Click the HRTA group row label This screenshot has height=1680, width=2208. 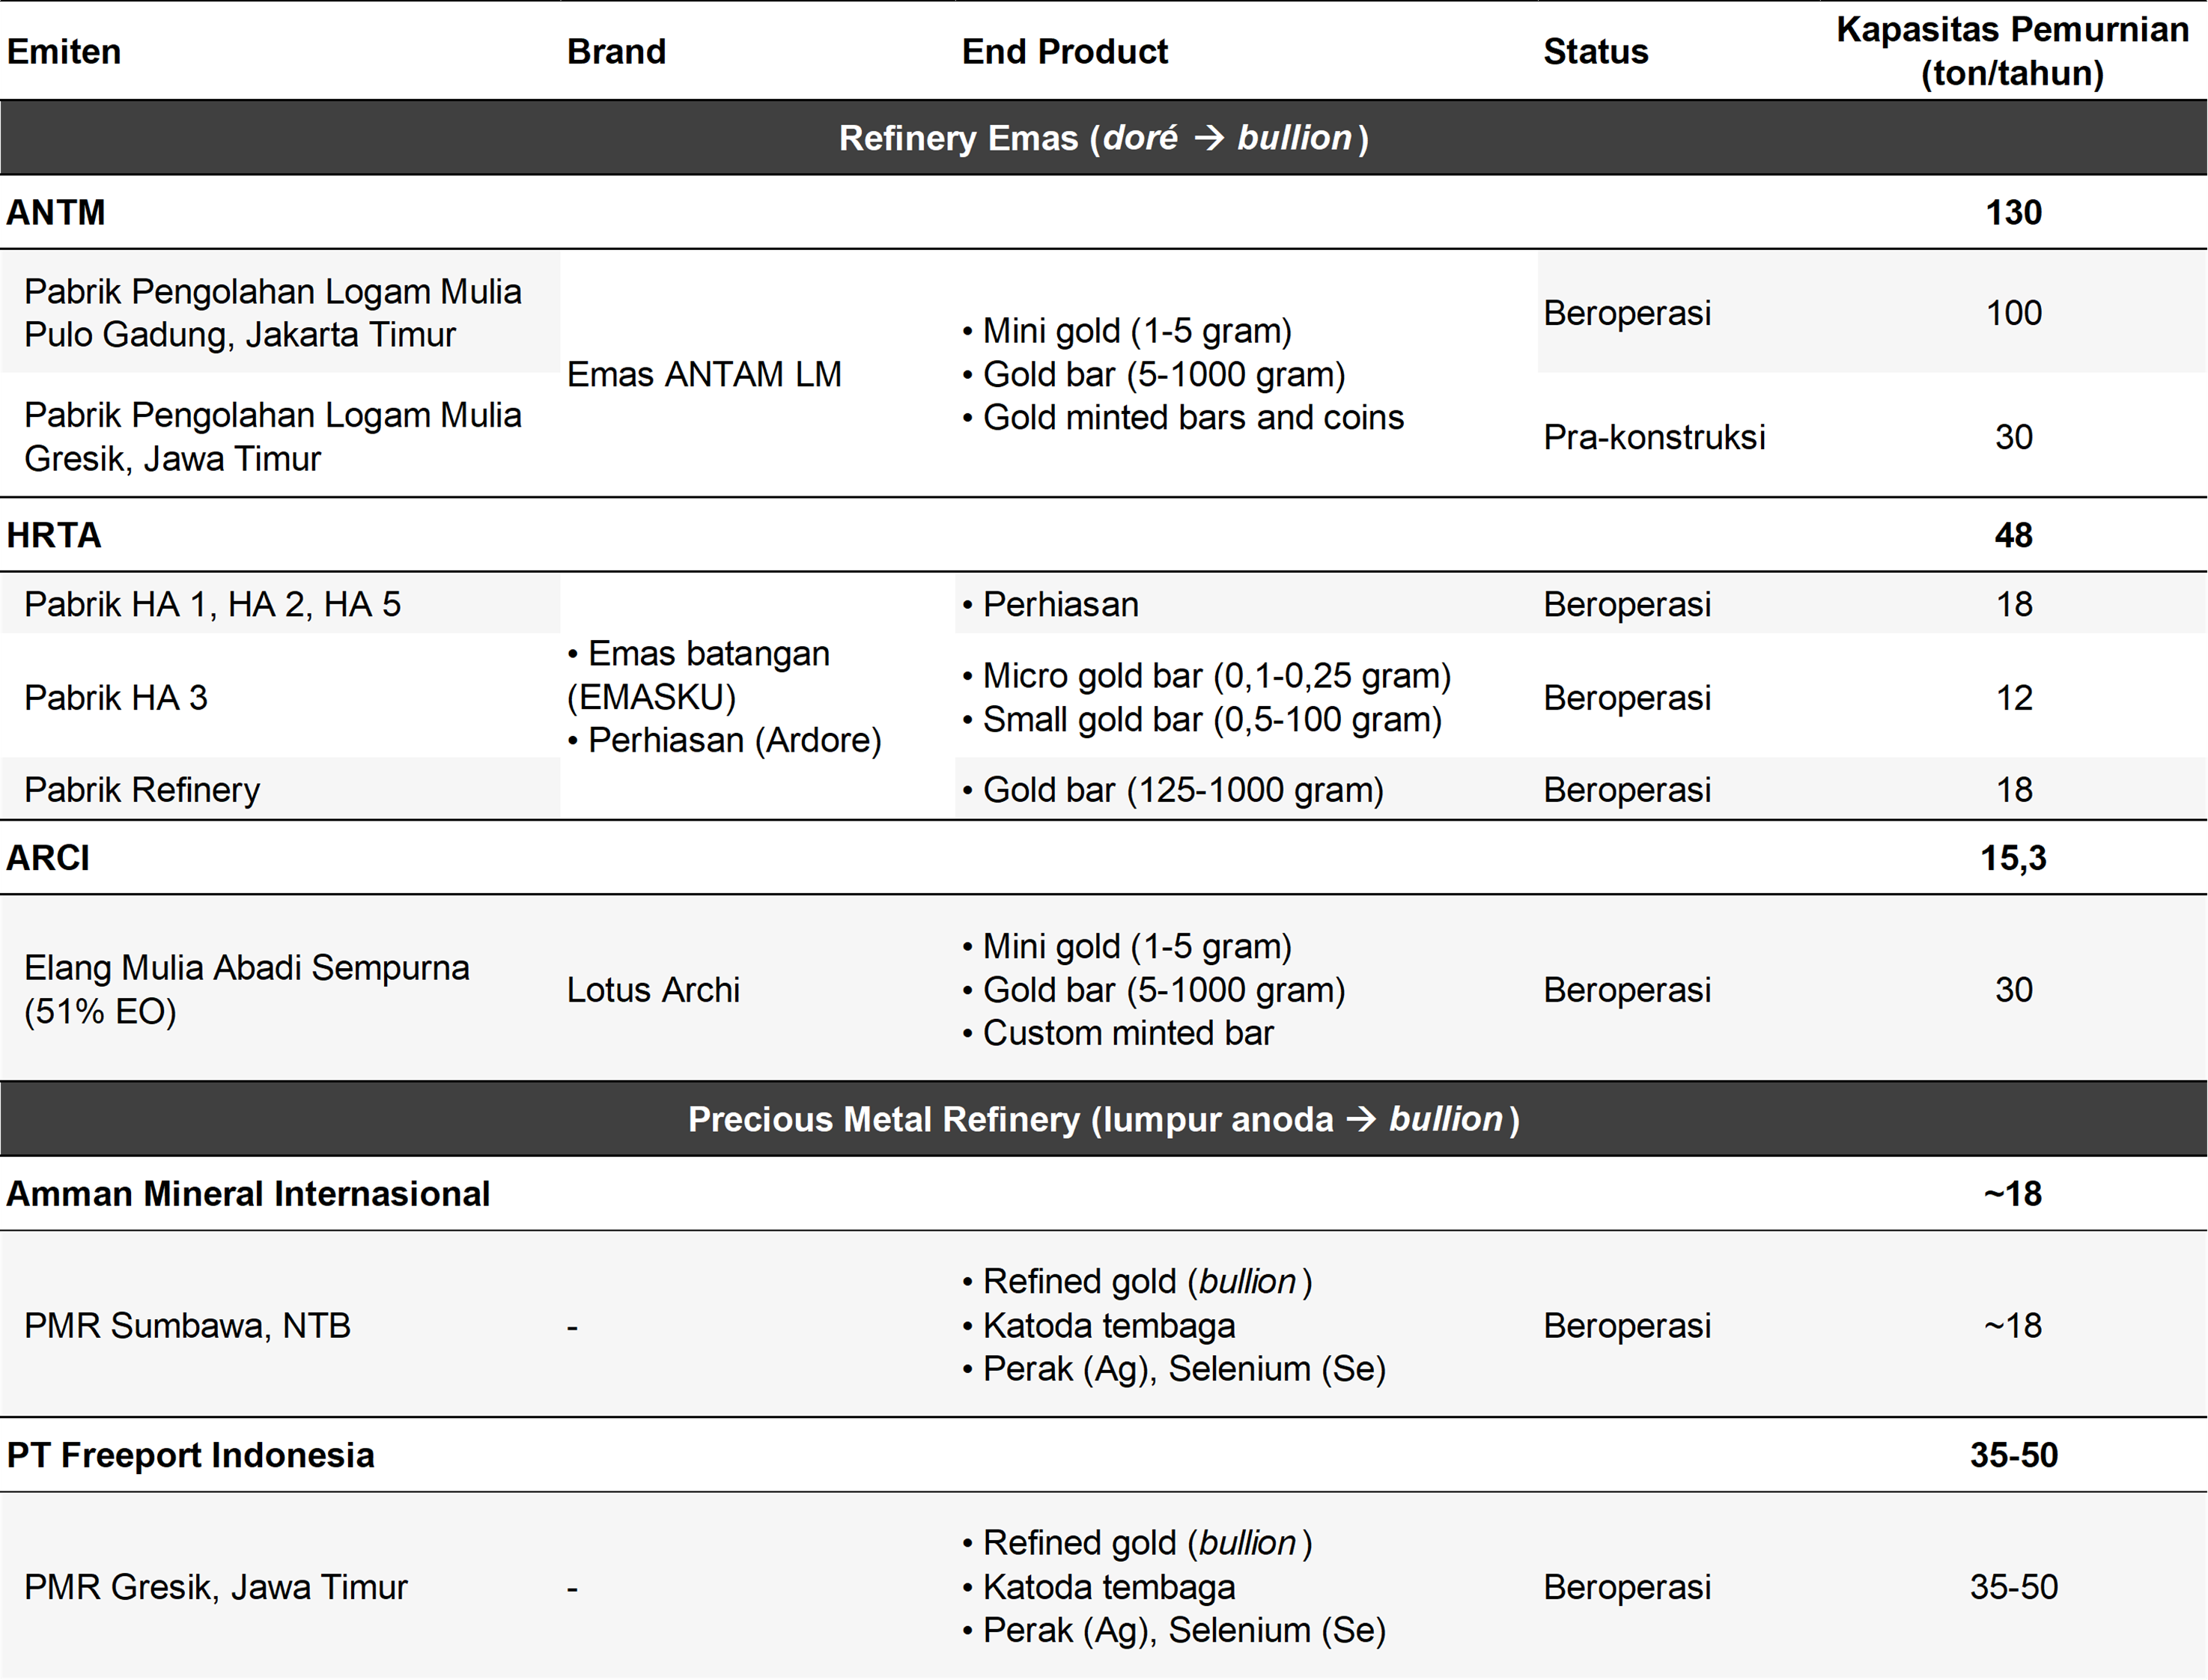(54, 536)
